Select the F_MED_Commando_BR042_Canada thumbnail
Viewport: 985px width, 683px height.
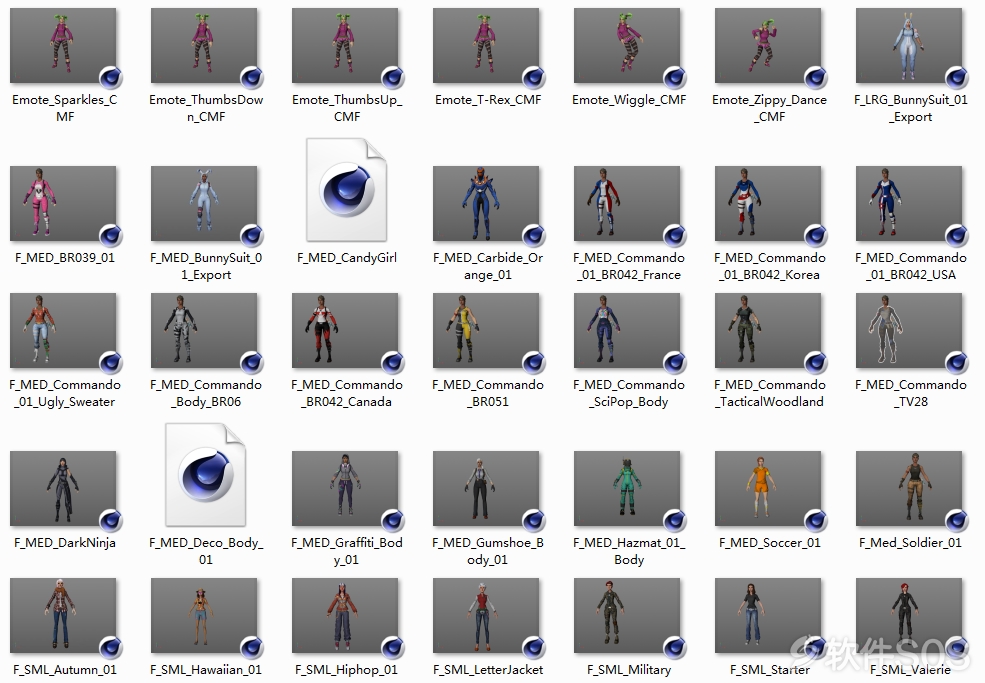(x=345, y=331)
